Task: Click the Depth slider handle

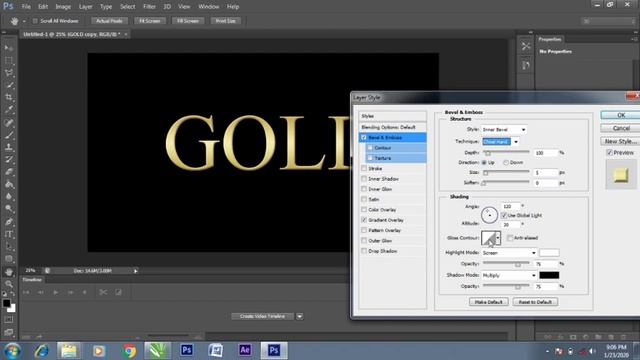Action: tap(487, 153)
